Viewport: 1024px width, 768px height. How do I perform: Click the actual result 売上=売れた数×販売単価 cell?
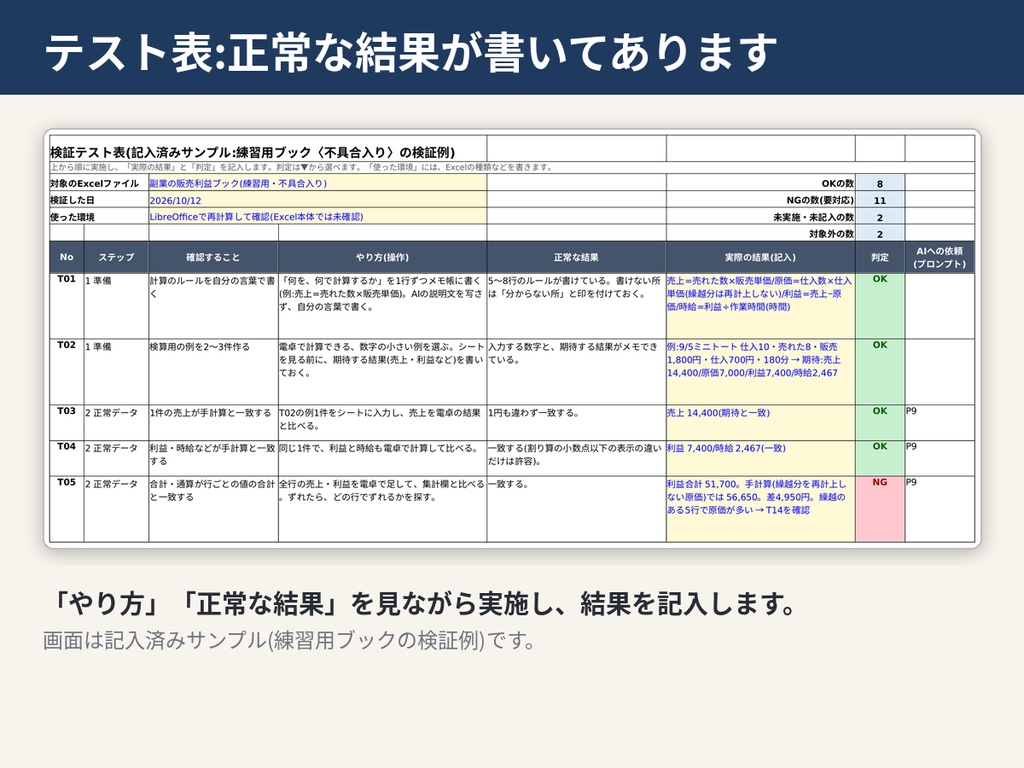tap(760, 306)
